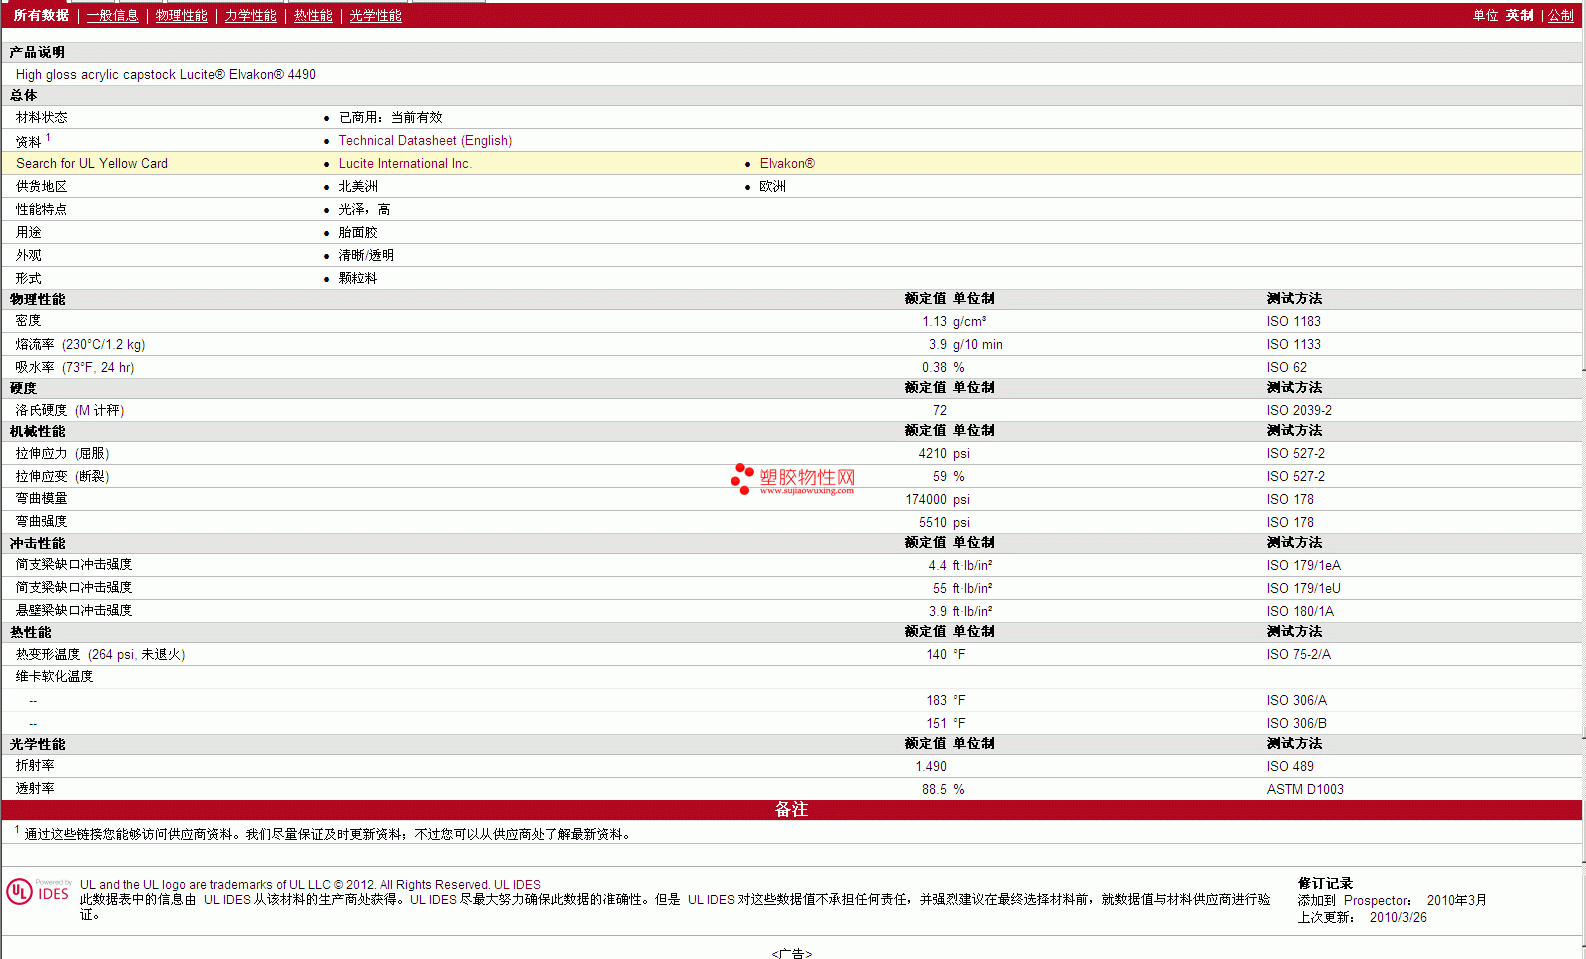
Task: Click the 欧洲 availability entry
Action: [772, 187]
